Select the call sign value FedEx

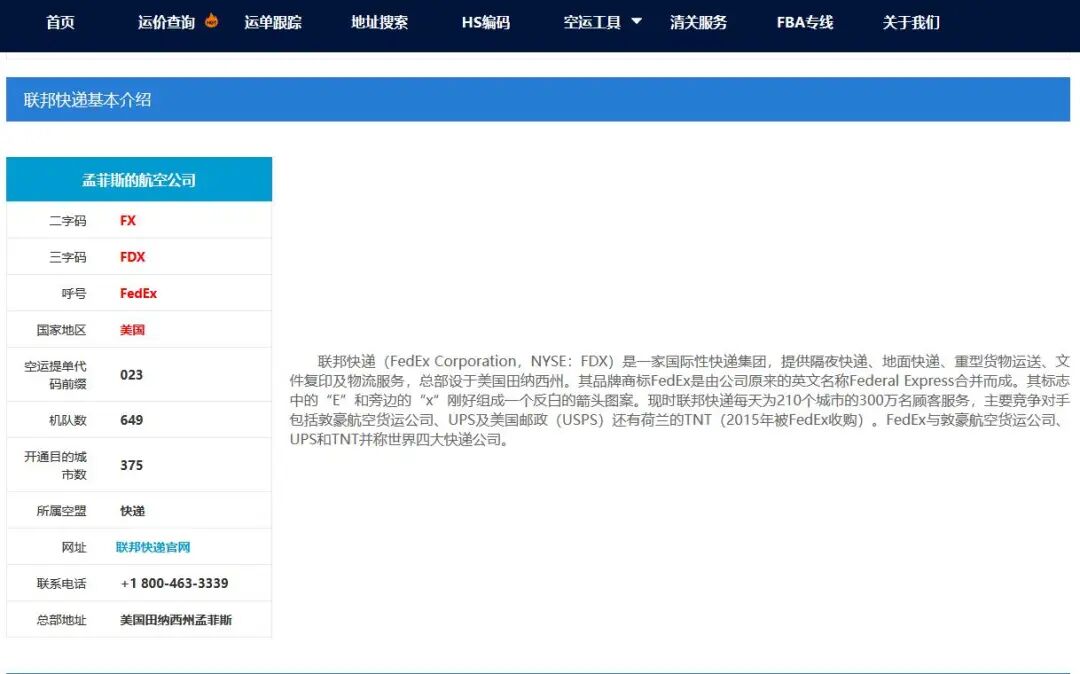coord(138,293)
